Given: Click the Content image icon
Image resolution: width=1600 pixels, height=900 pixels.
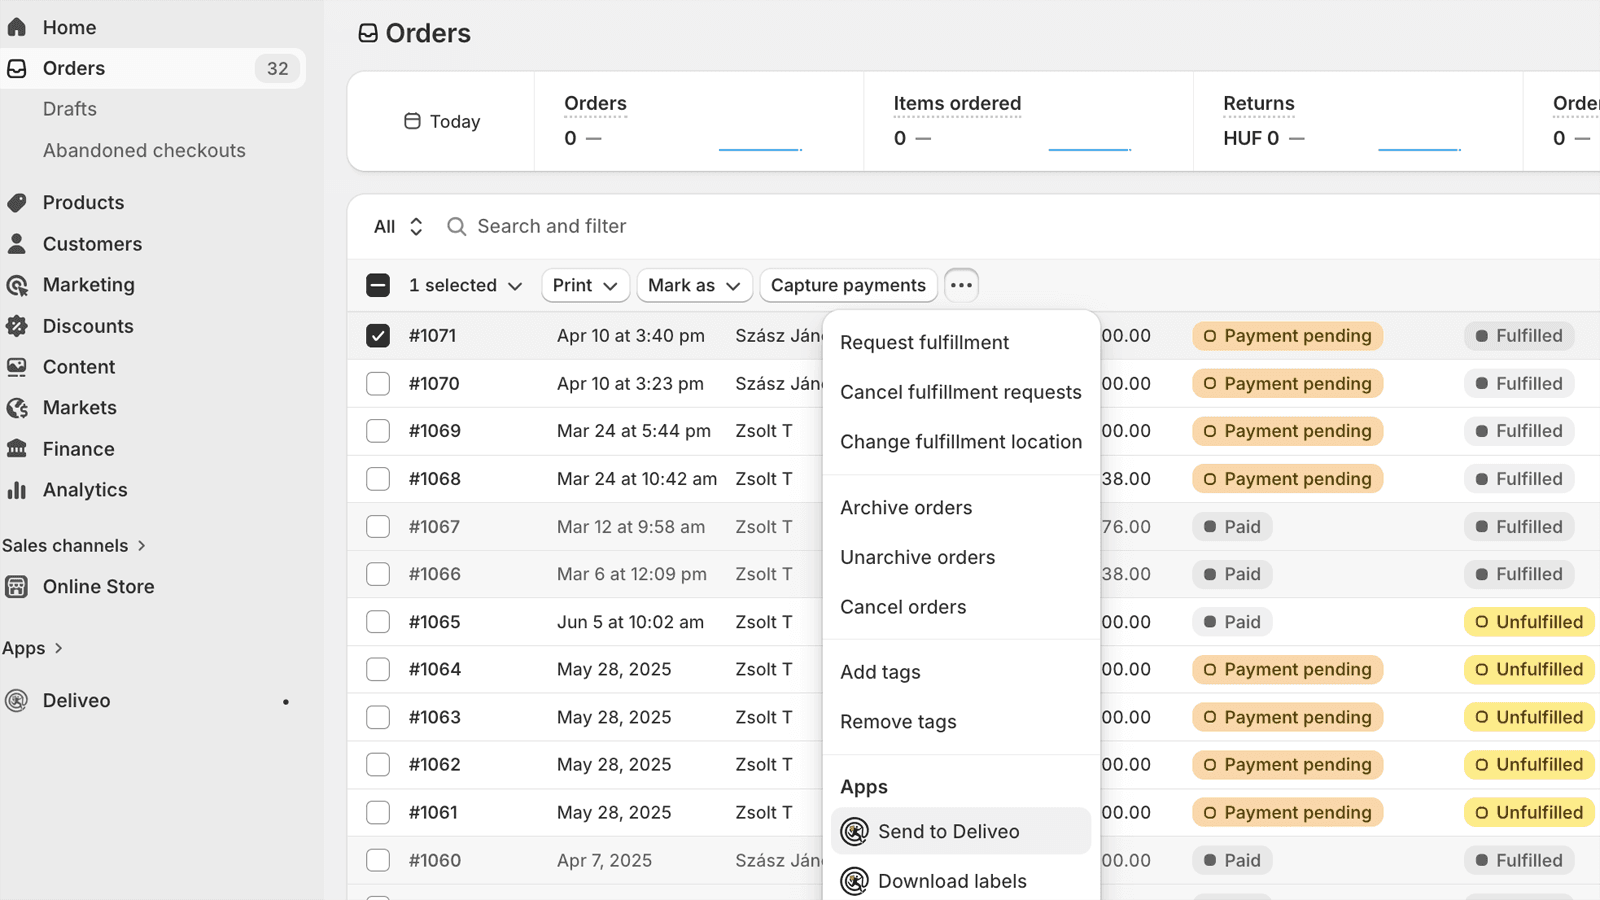Looking at the screenshot, I should 17,367.
